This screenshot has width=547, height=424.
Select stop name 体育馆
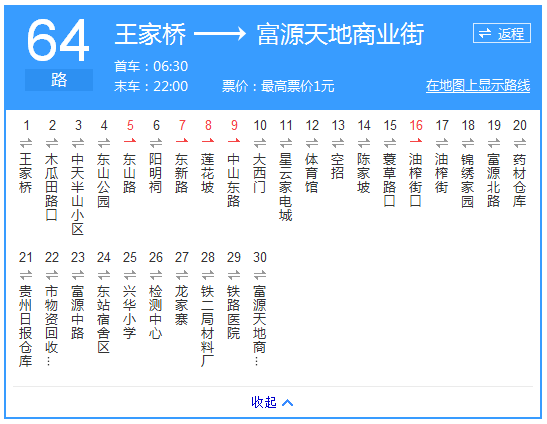tap(312, 173)
